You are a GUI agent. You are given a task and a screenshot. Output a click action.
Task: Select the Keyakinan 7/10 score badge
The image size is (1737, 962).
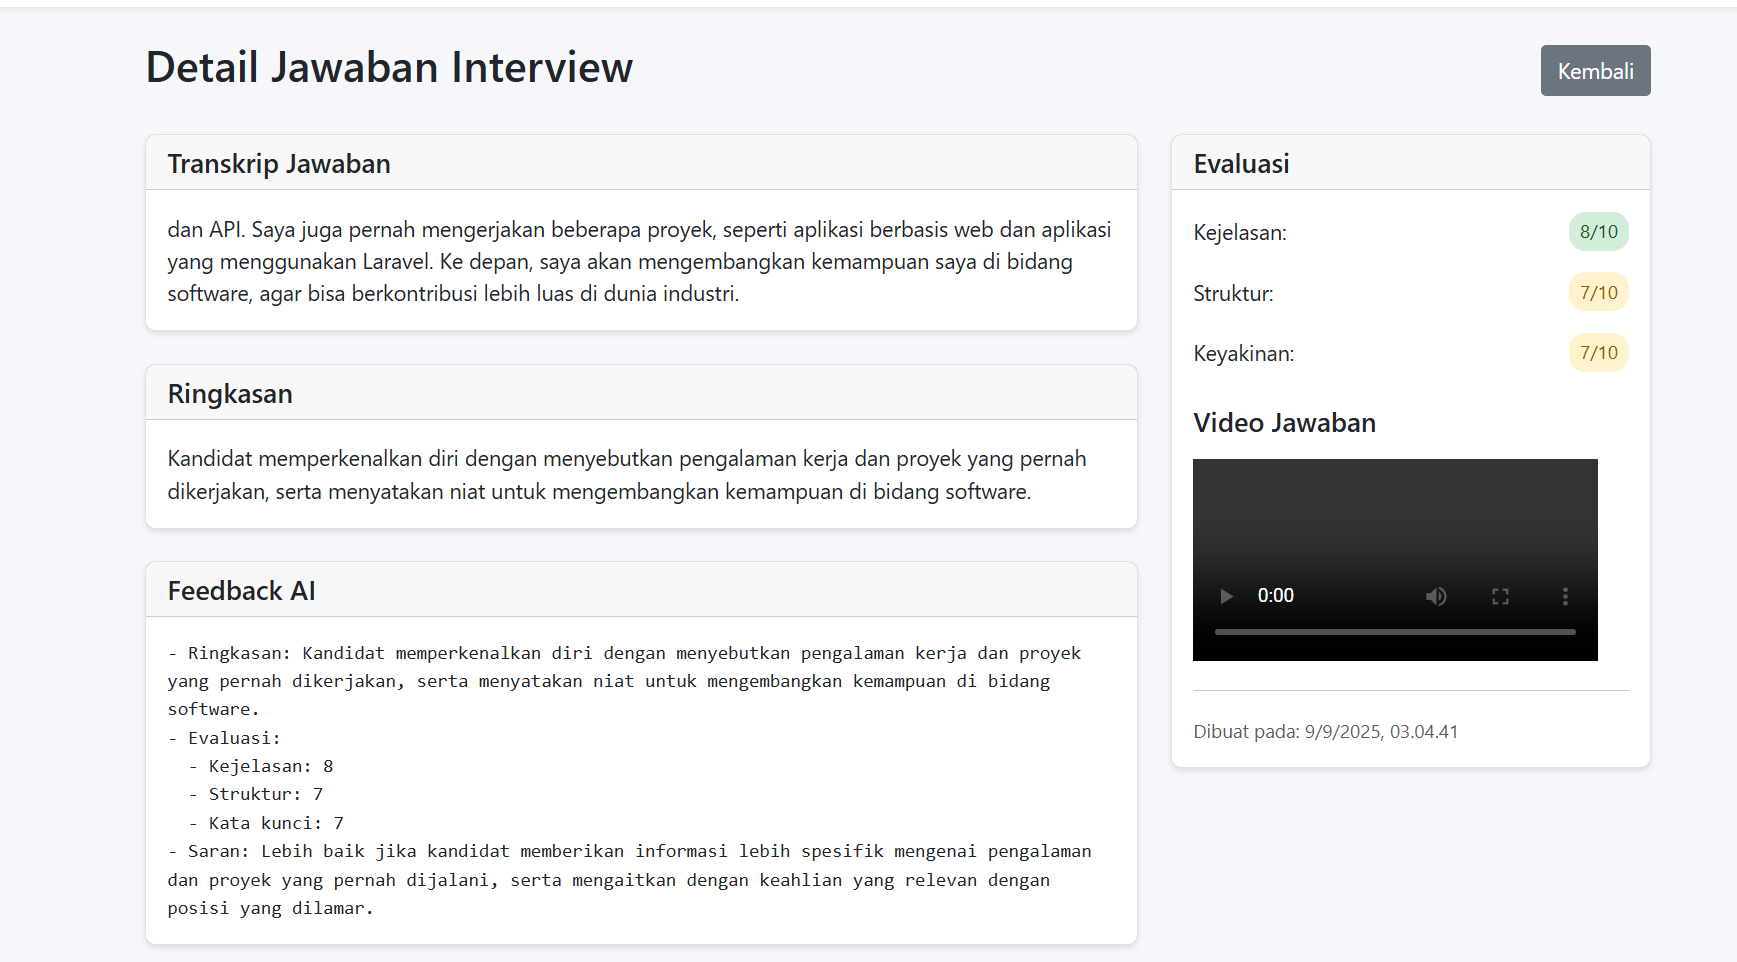pyautogui.click(x=1598, y=352)
